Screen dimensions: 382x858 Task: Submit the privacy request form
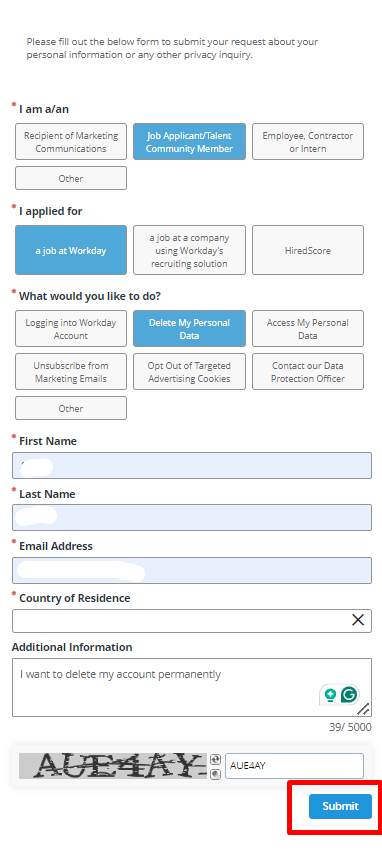coord(340,806)
